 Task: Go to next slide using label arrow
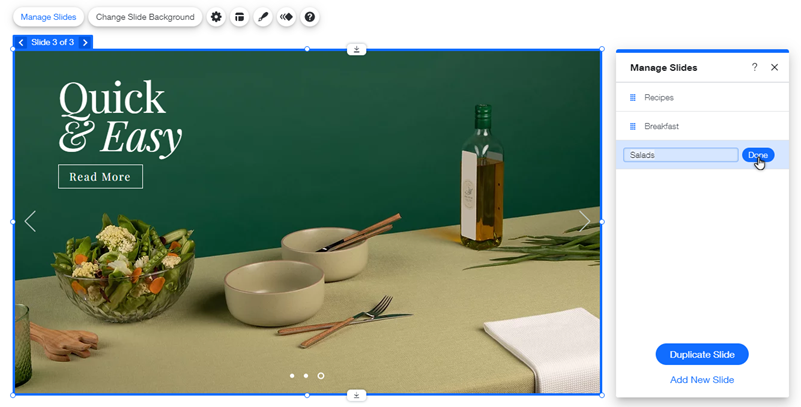tap(85, 42)
